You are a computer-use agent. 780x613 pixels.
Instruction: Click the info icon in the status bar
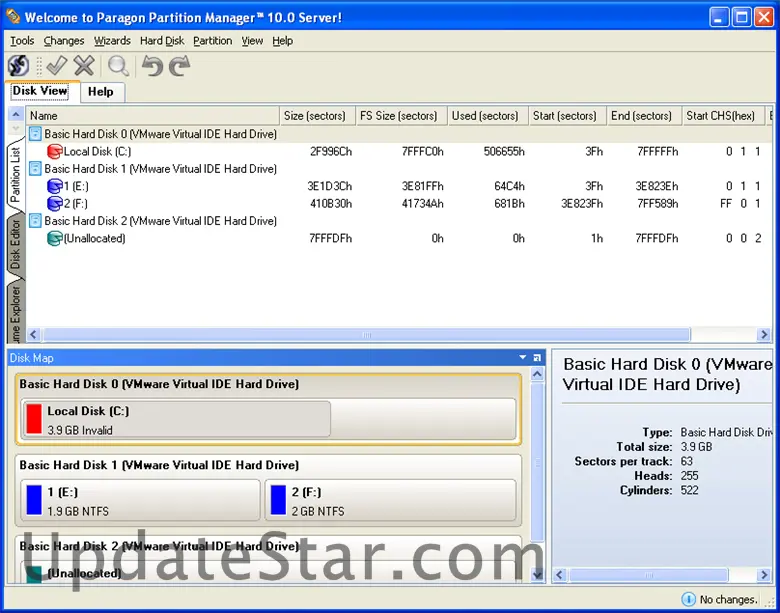click(687, 599)
